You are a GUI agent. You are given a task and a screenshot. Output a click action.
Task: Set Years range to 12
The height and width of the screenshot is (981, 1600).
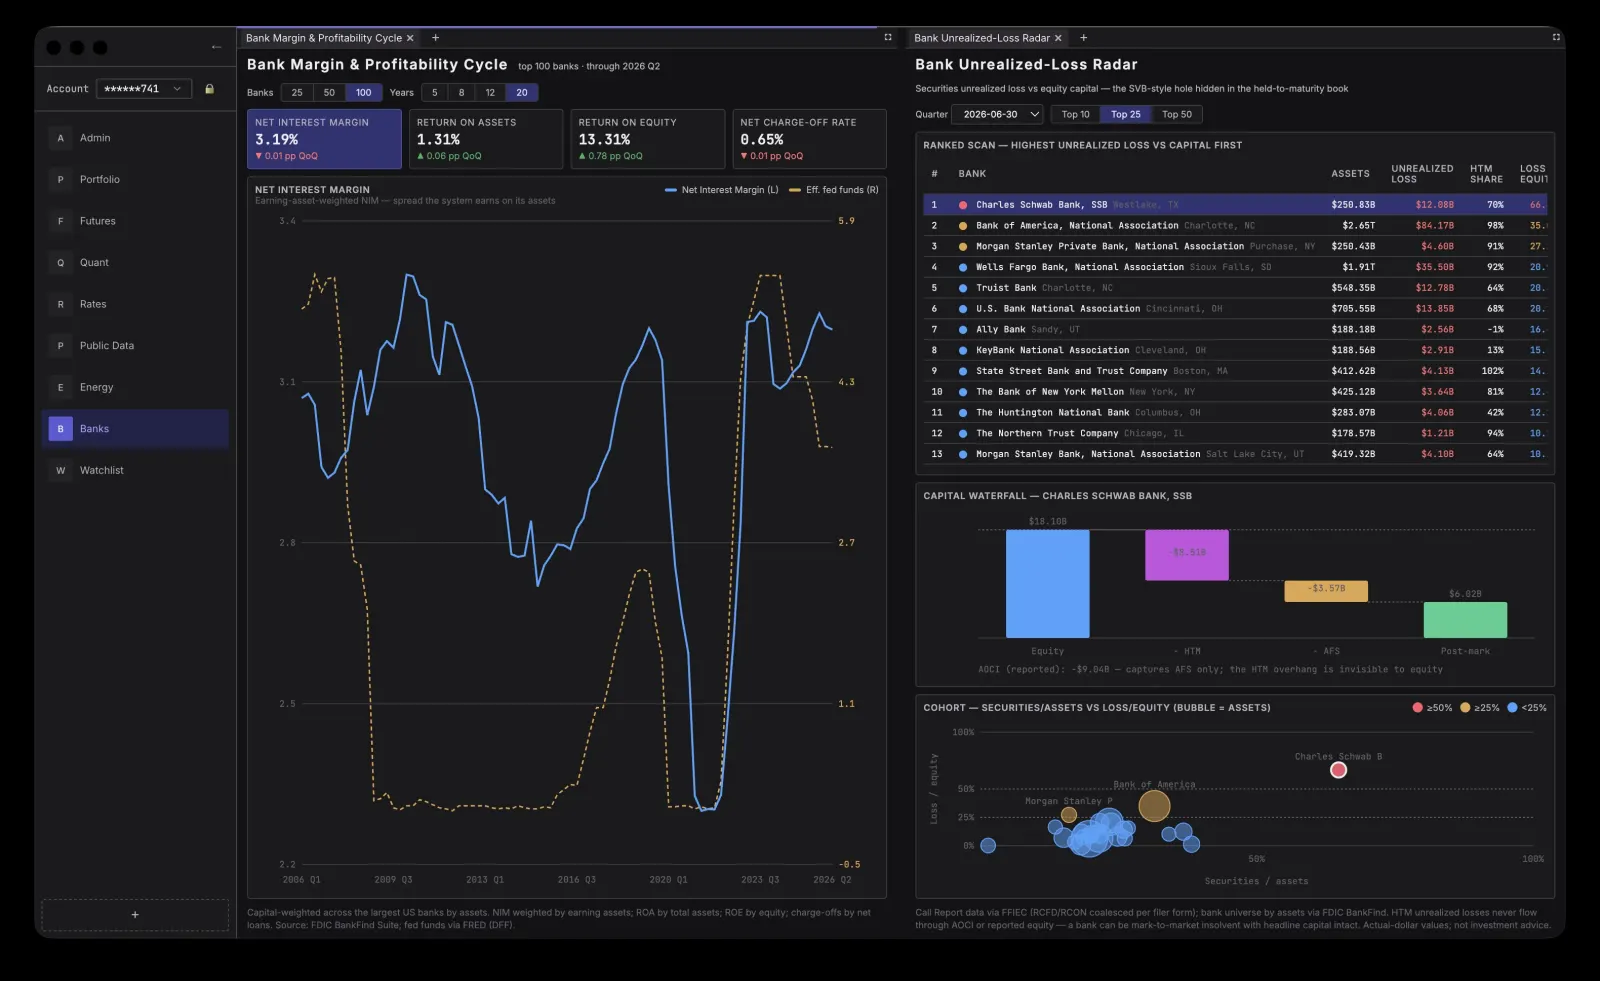coord(490,93)
